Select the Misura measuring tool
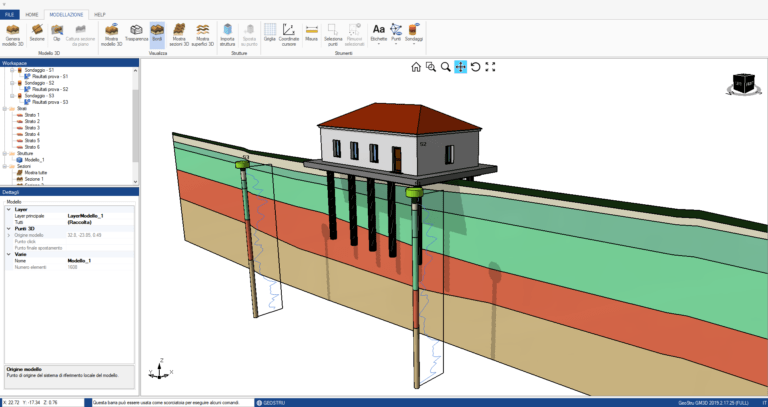The image size is (768, 407). [314, 30]
